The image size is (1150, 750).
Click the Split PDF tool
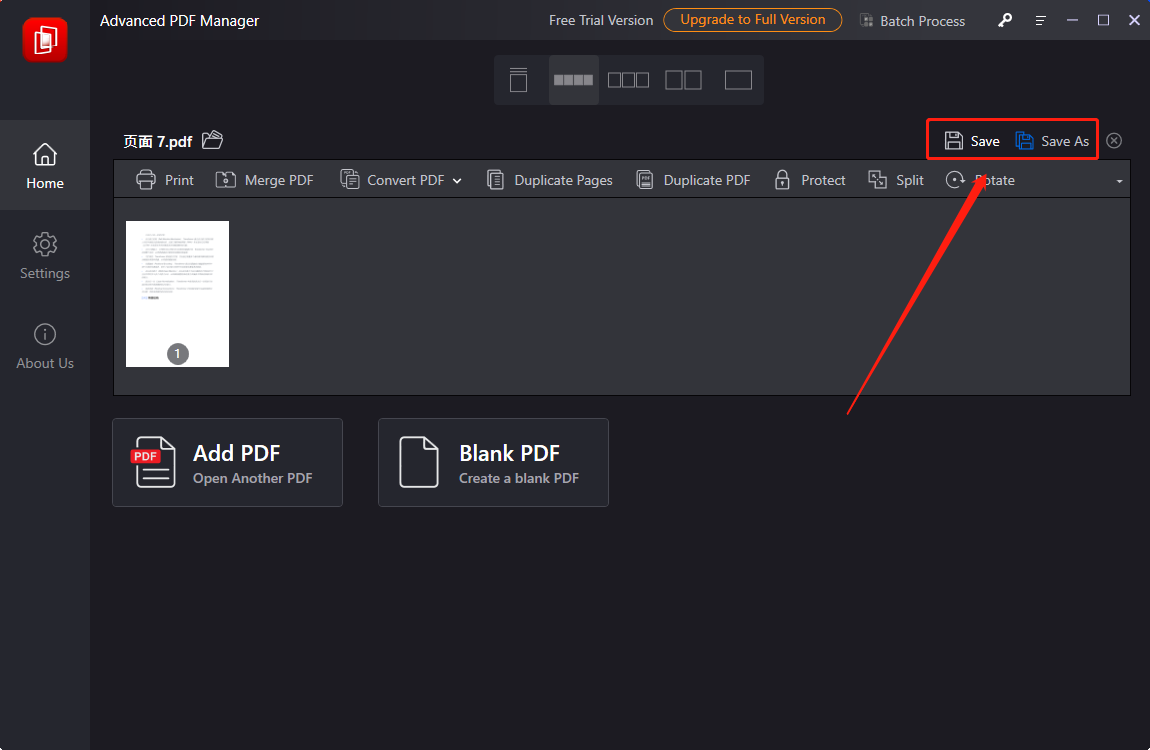click(896, 180)
